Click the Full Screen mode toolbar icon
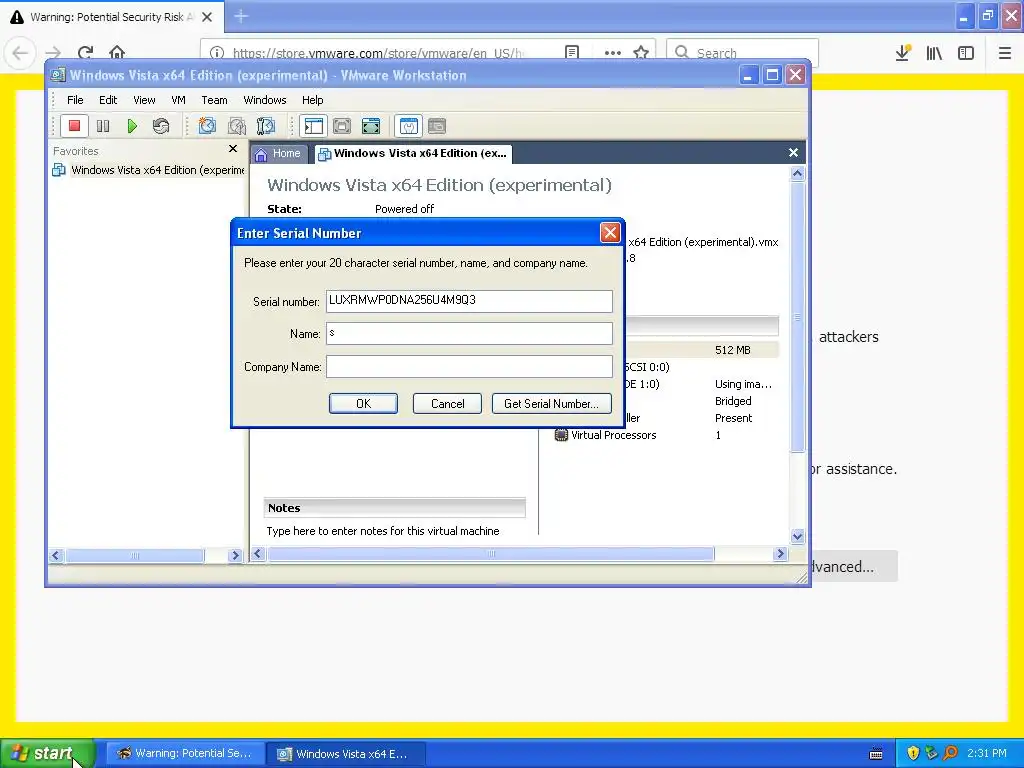This screenshot has height=768, width=1024. pyautogui.click(x=371, y=126)
